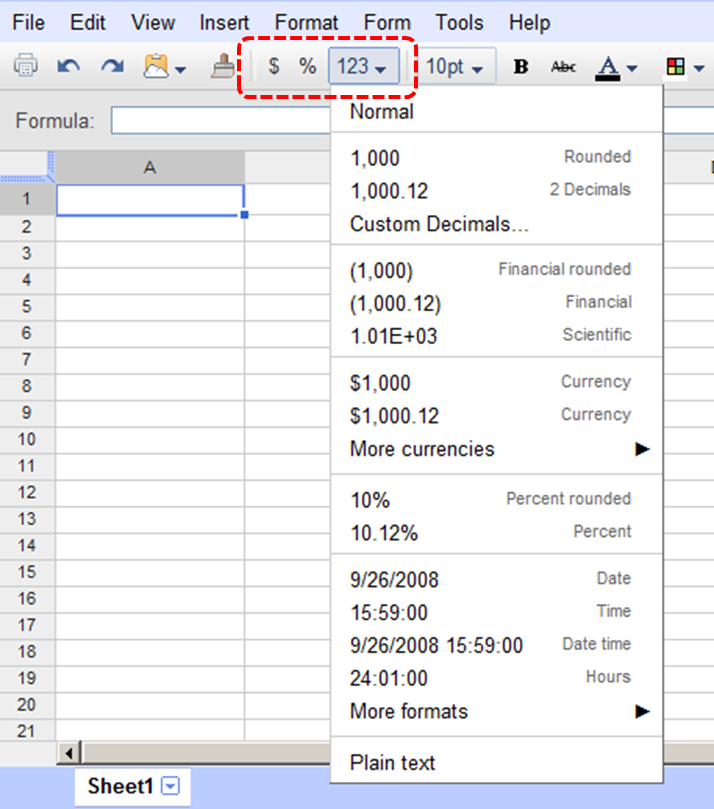This screenshot has width=714, height=809.
Task: Click the Print icon in toolbar
Action: 25,66
